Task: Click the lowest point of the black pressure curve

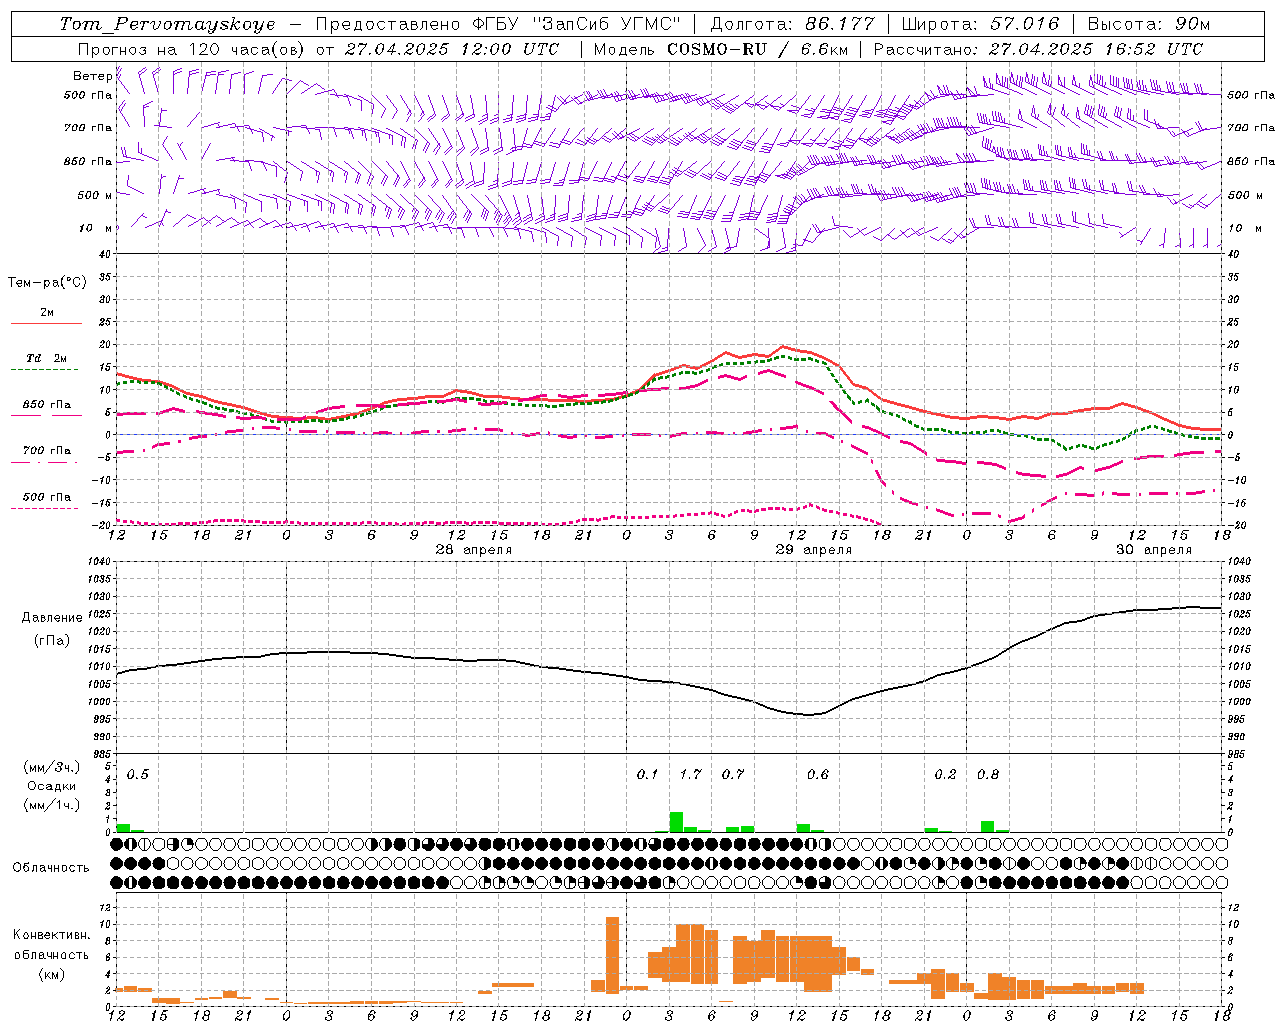Action: [x=810, y=715]
